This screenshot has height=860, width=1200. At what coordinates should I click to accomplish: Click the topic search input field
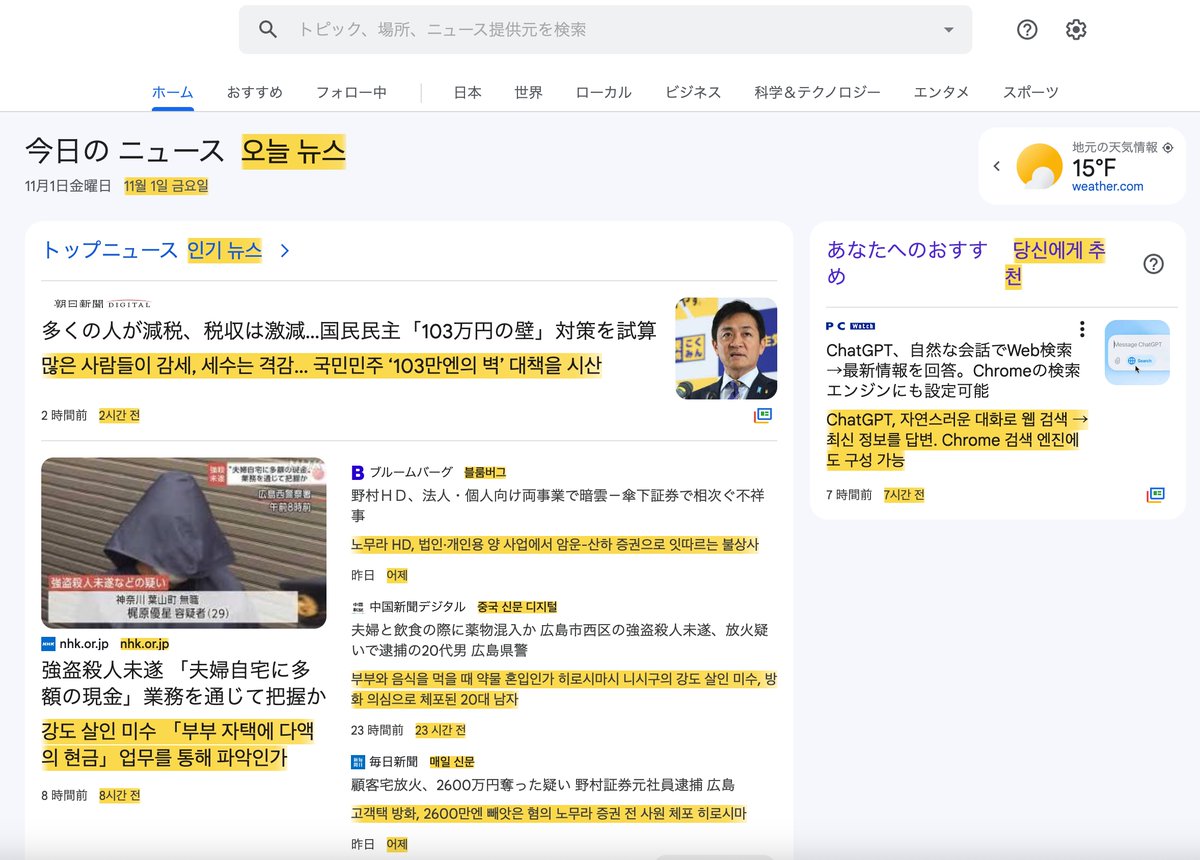(550, 29)
